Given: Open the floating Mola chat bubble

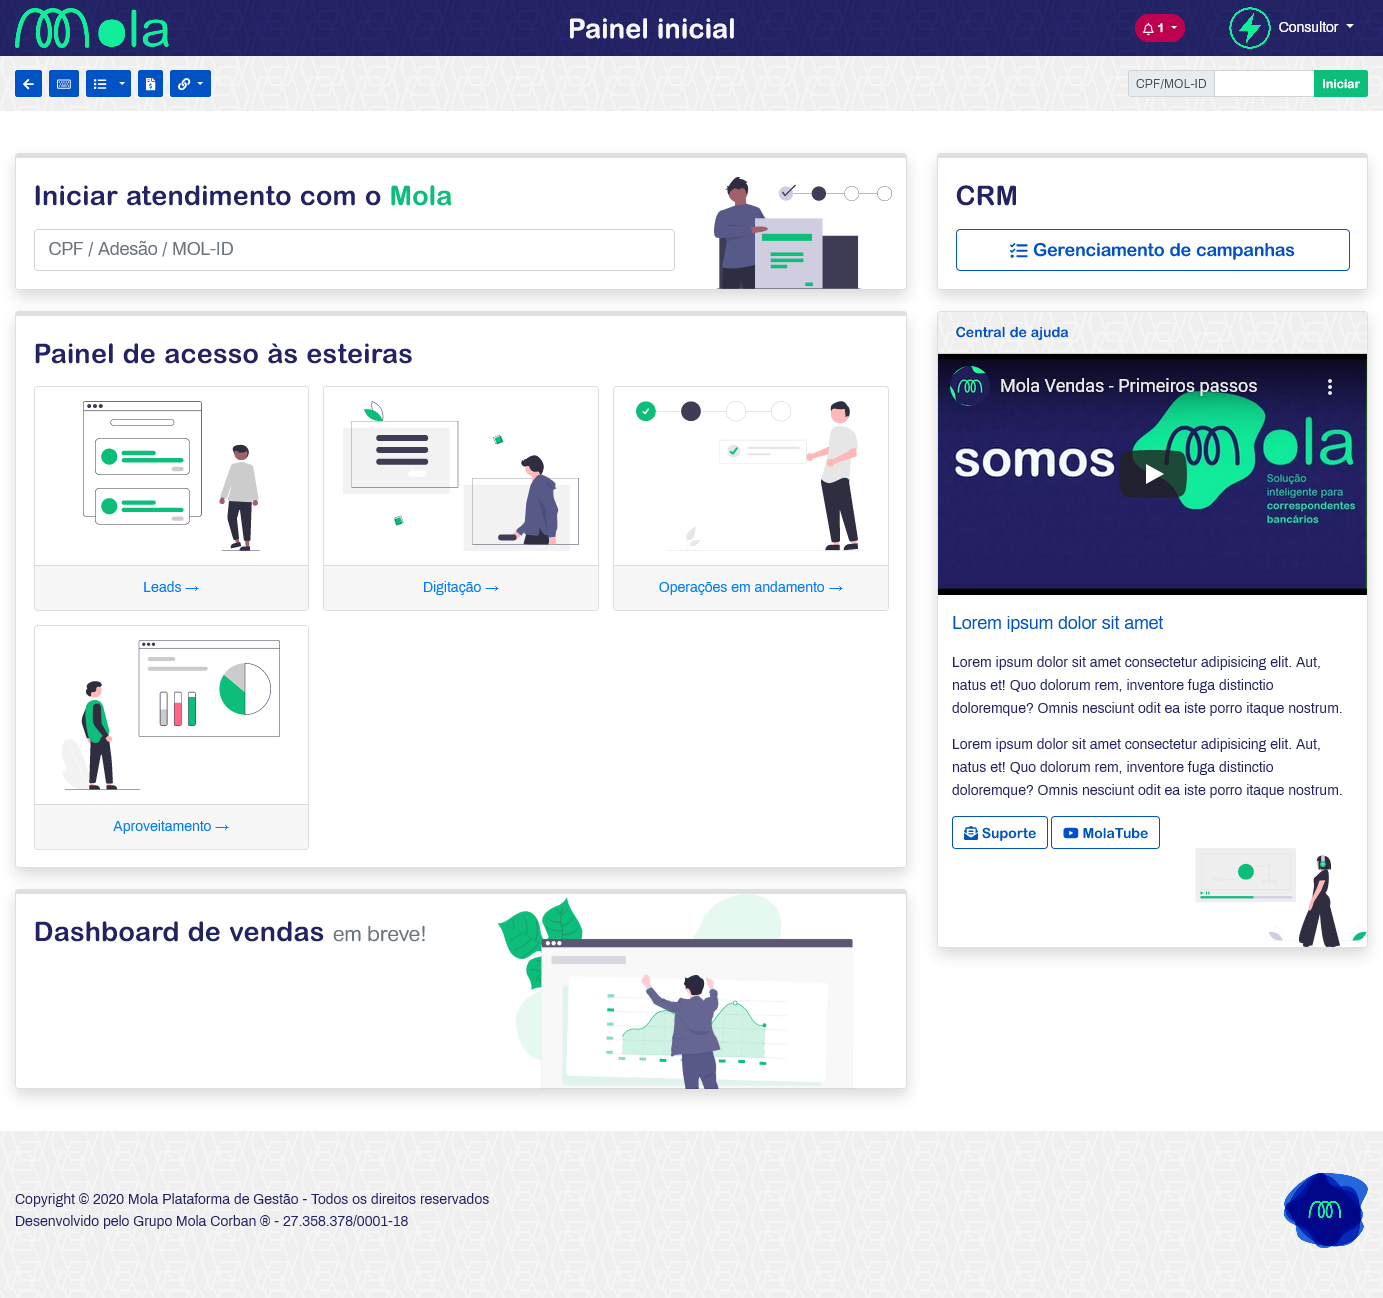Looking at the screenshot, I should click(1325, 1210).
